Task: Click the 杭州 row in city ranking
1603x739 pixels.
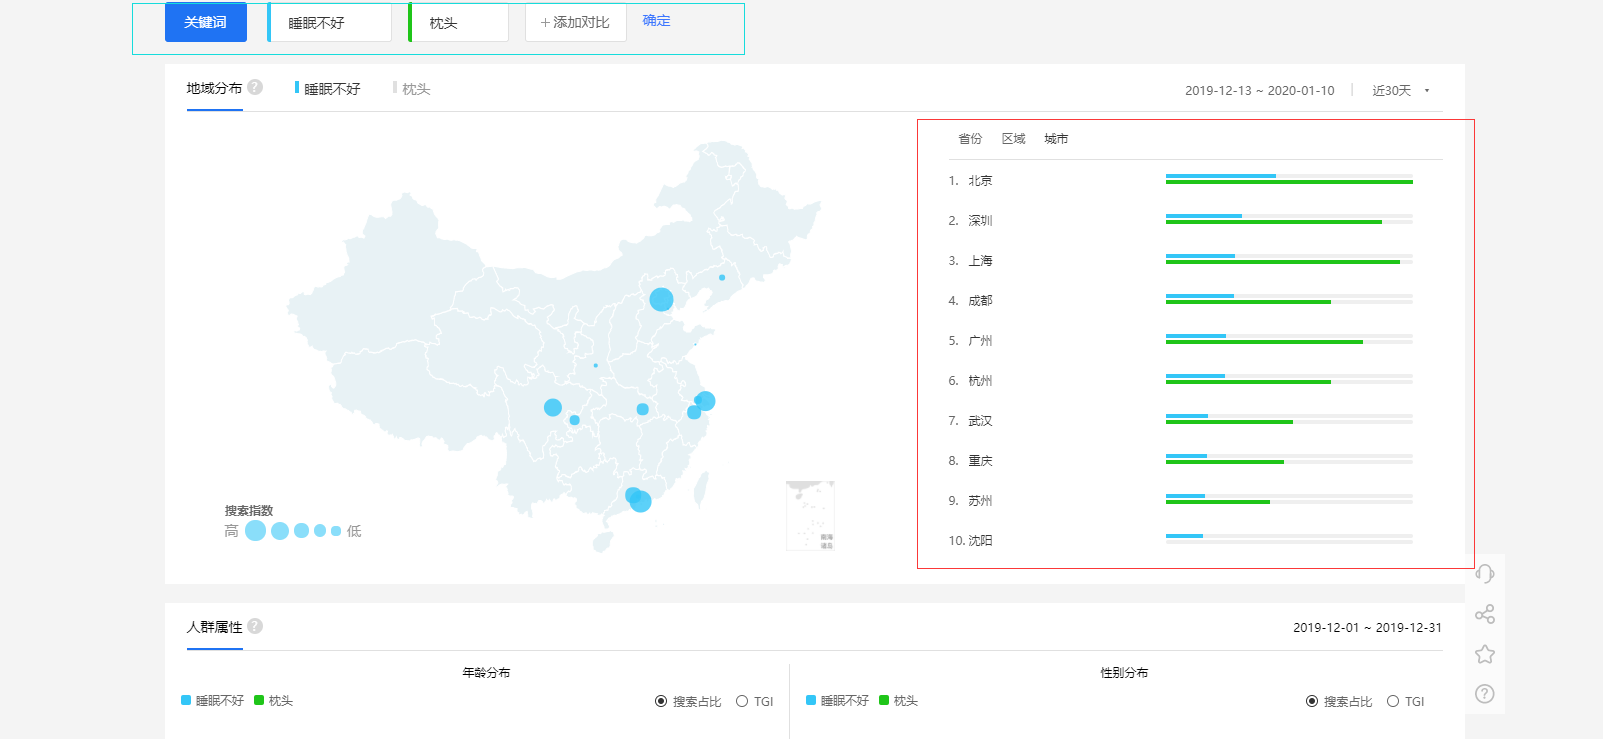Action: coord(1195,381)
